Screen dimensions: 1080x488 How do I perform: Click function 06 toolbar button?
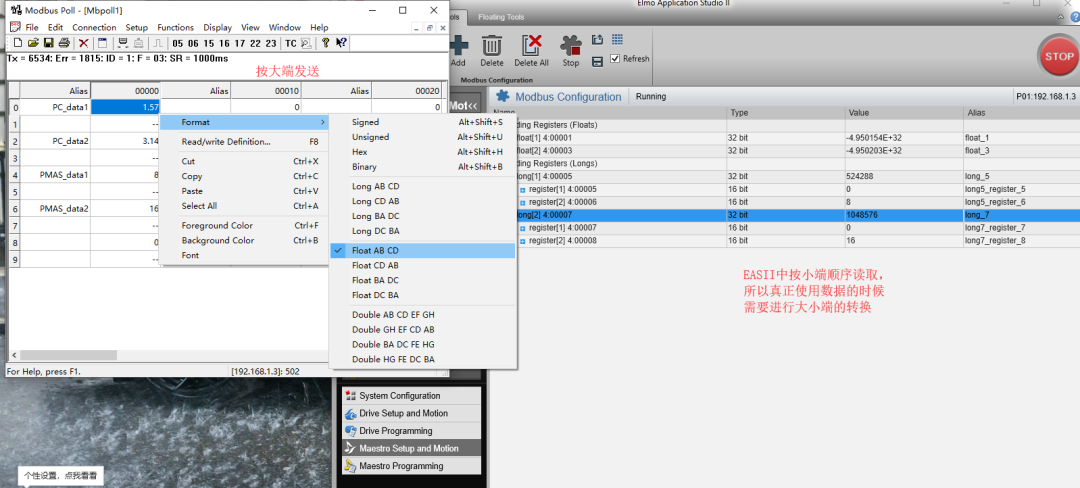click(193, 43)
